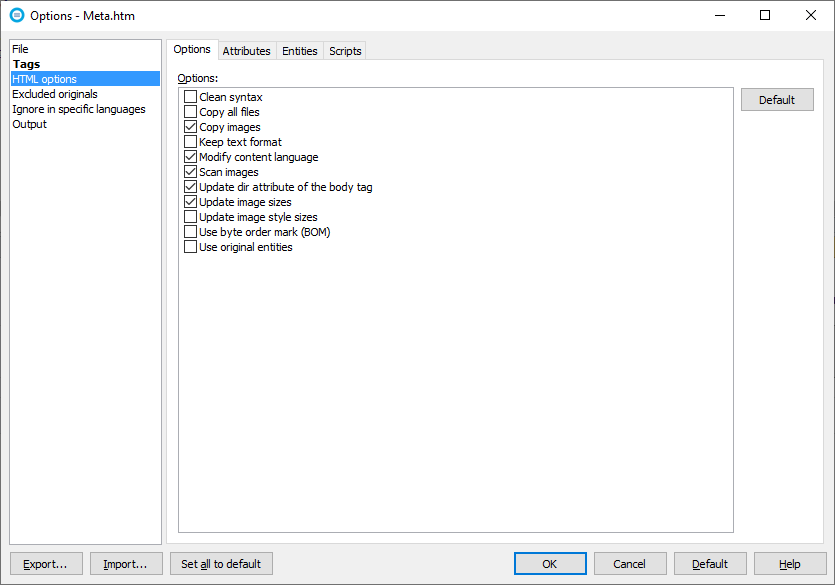
Task: Enable the Clean syntax checkbox
Action: click(x=190, y=97)
